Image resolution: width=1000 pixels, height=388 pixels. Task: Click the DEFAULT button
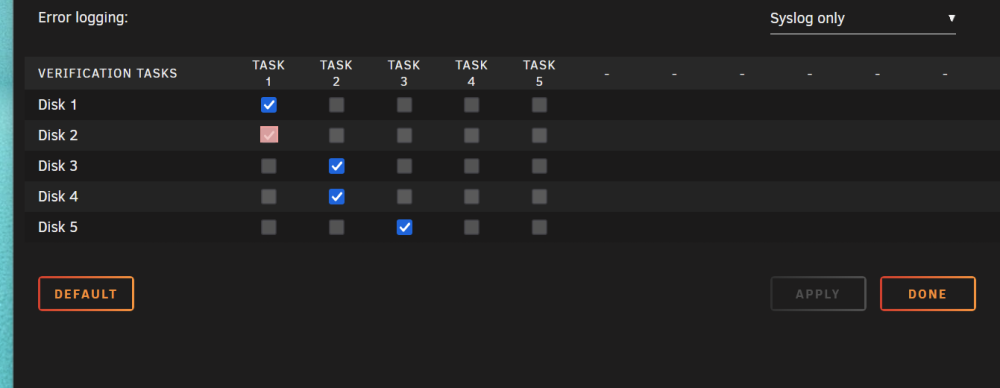86,294
